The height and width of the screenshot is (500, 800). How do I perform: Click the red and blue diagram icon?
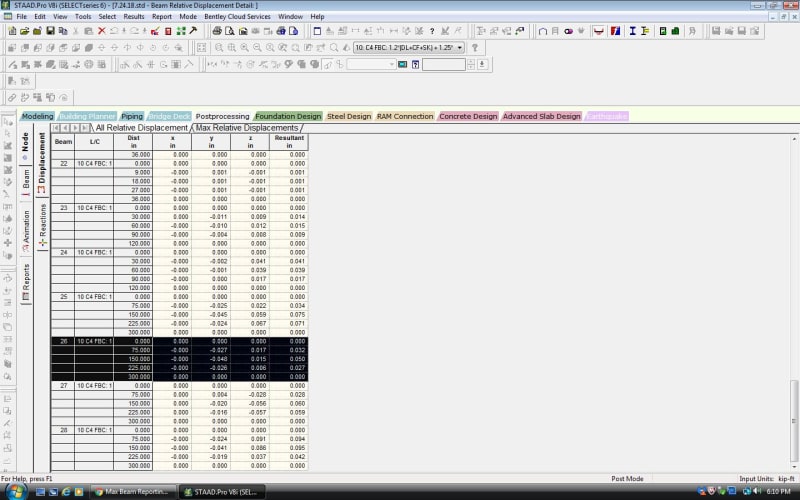pos(616,31)
